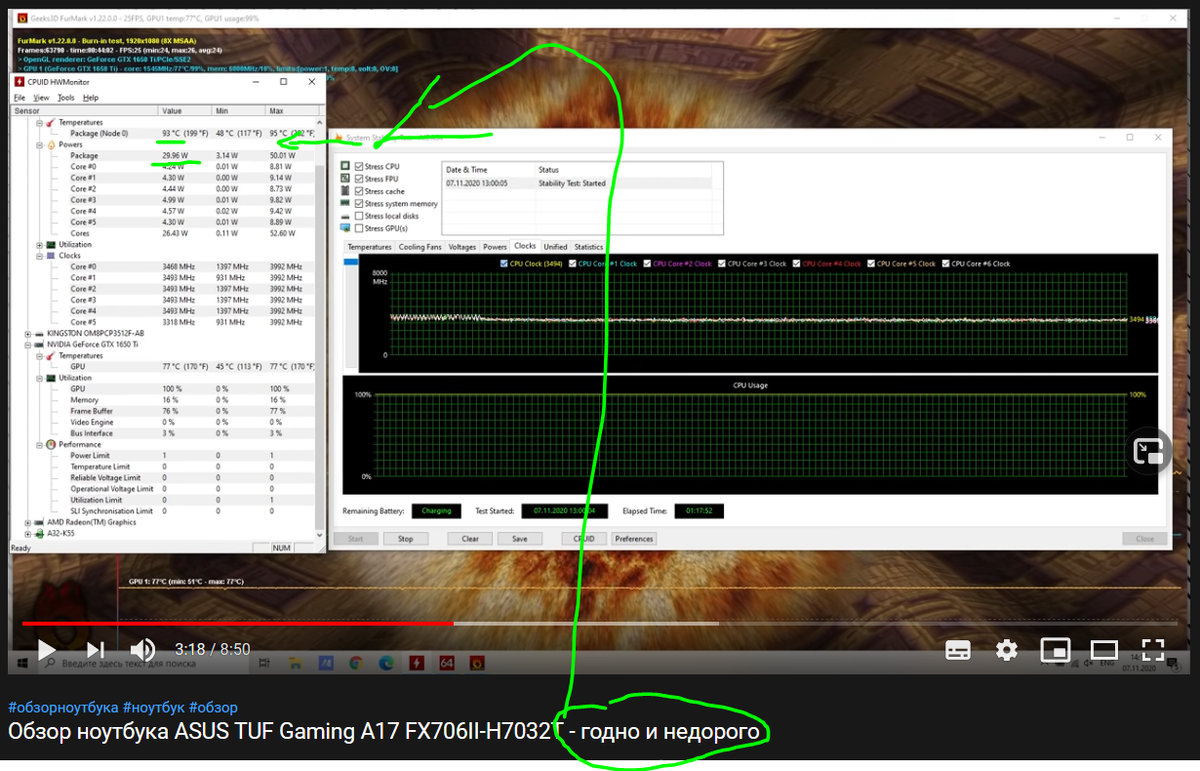The image size is (1200, 771).
Task: Open FurMark from the taskbar
Action: pos(477,662)
